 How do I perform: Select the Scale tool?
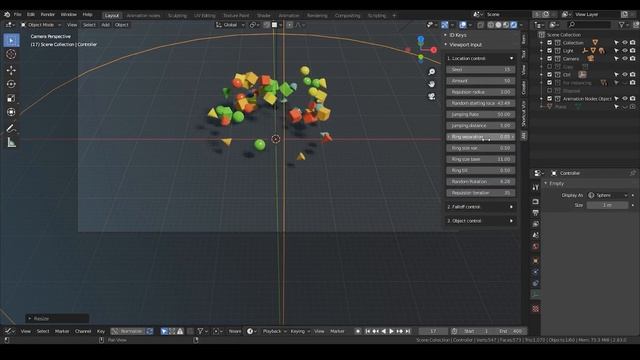pyautogui.click(x=11, y=98)
